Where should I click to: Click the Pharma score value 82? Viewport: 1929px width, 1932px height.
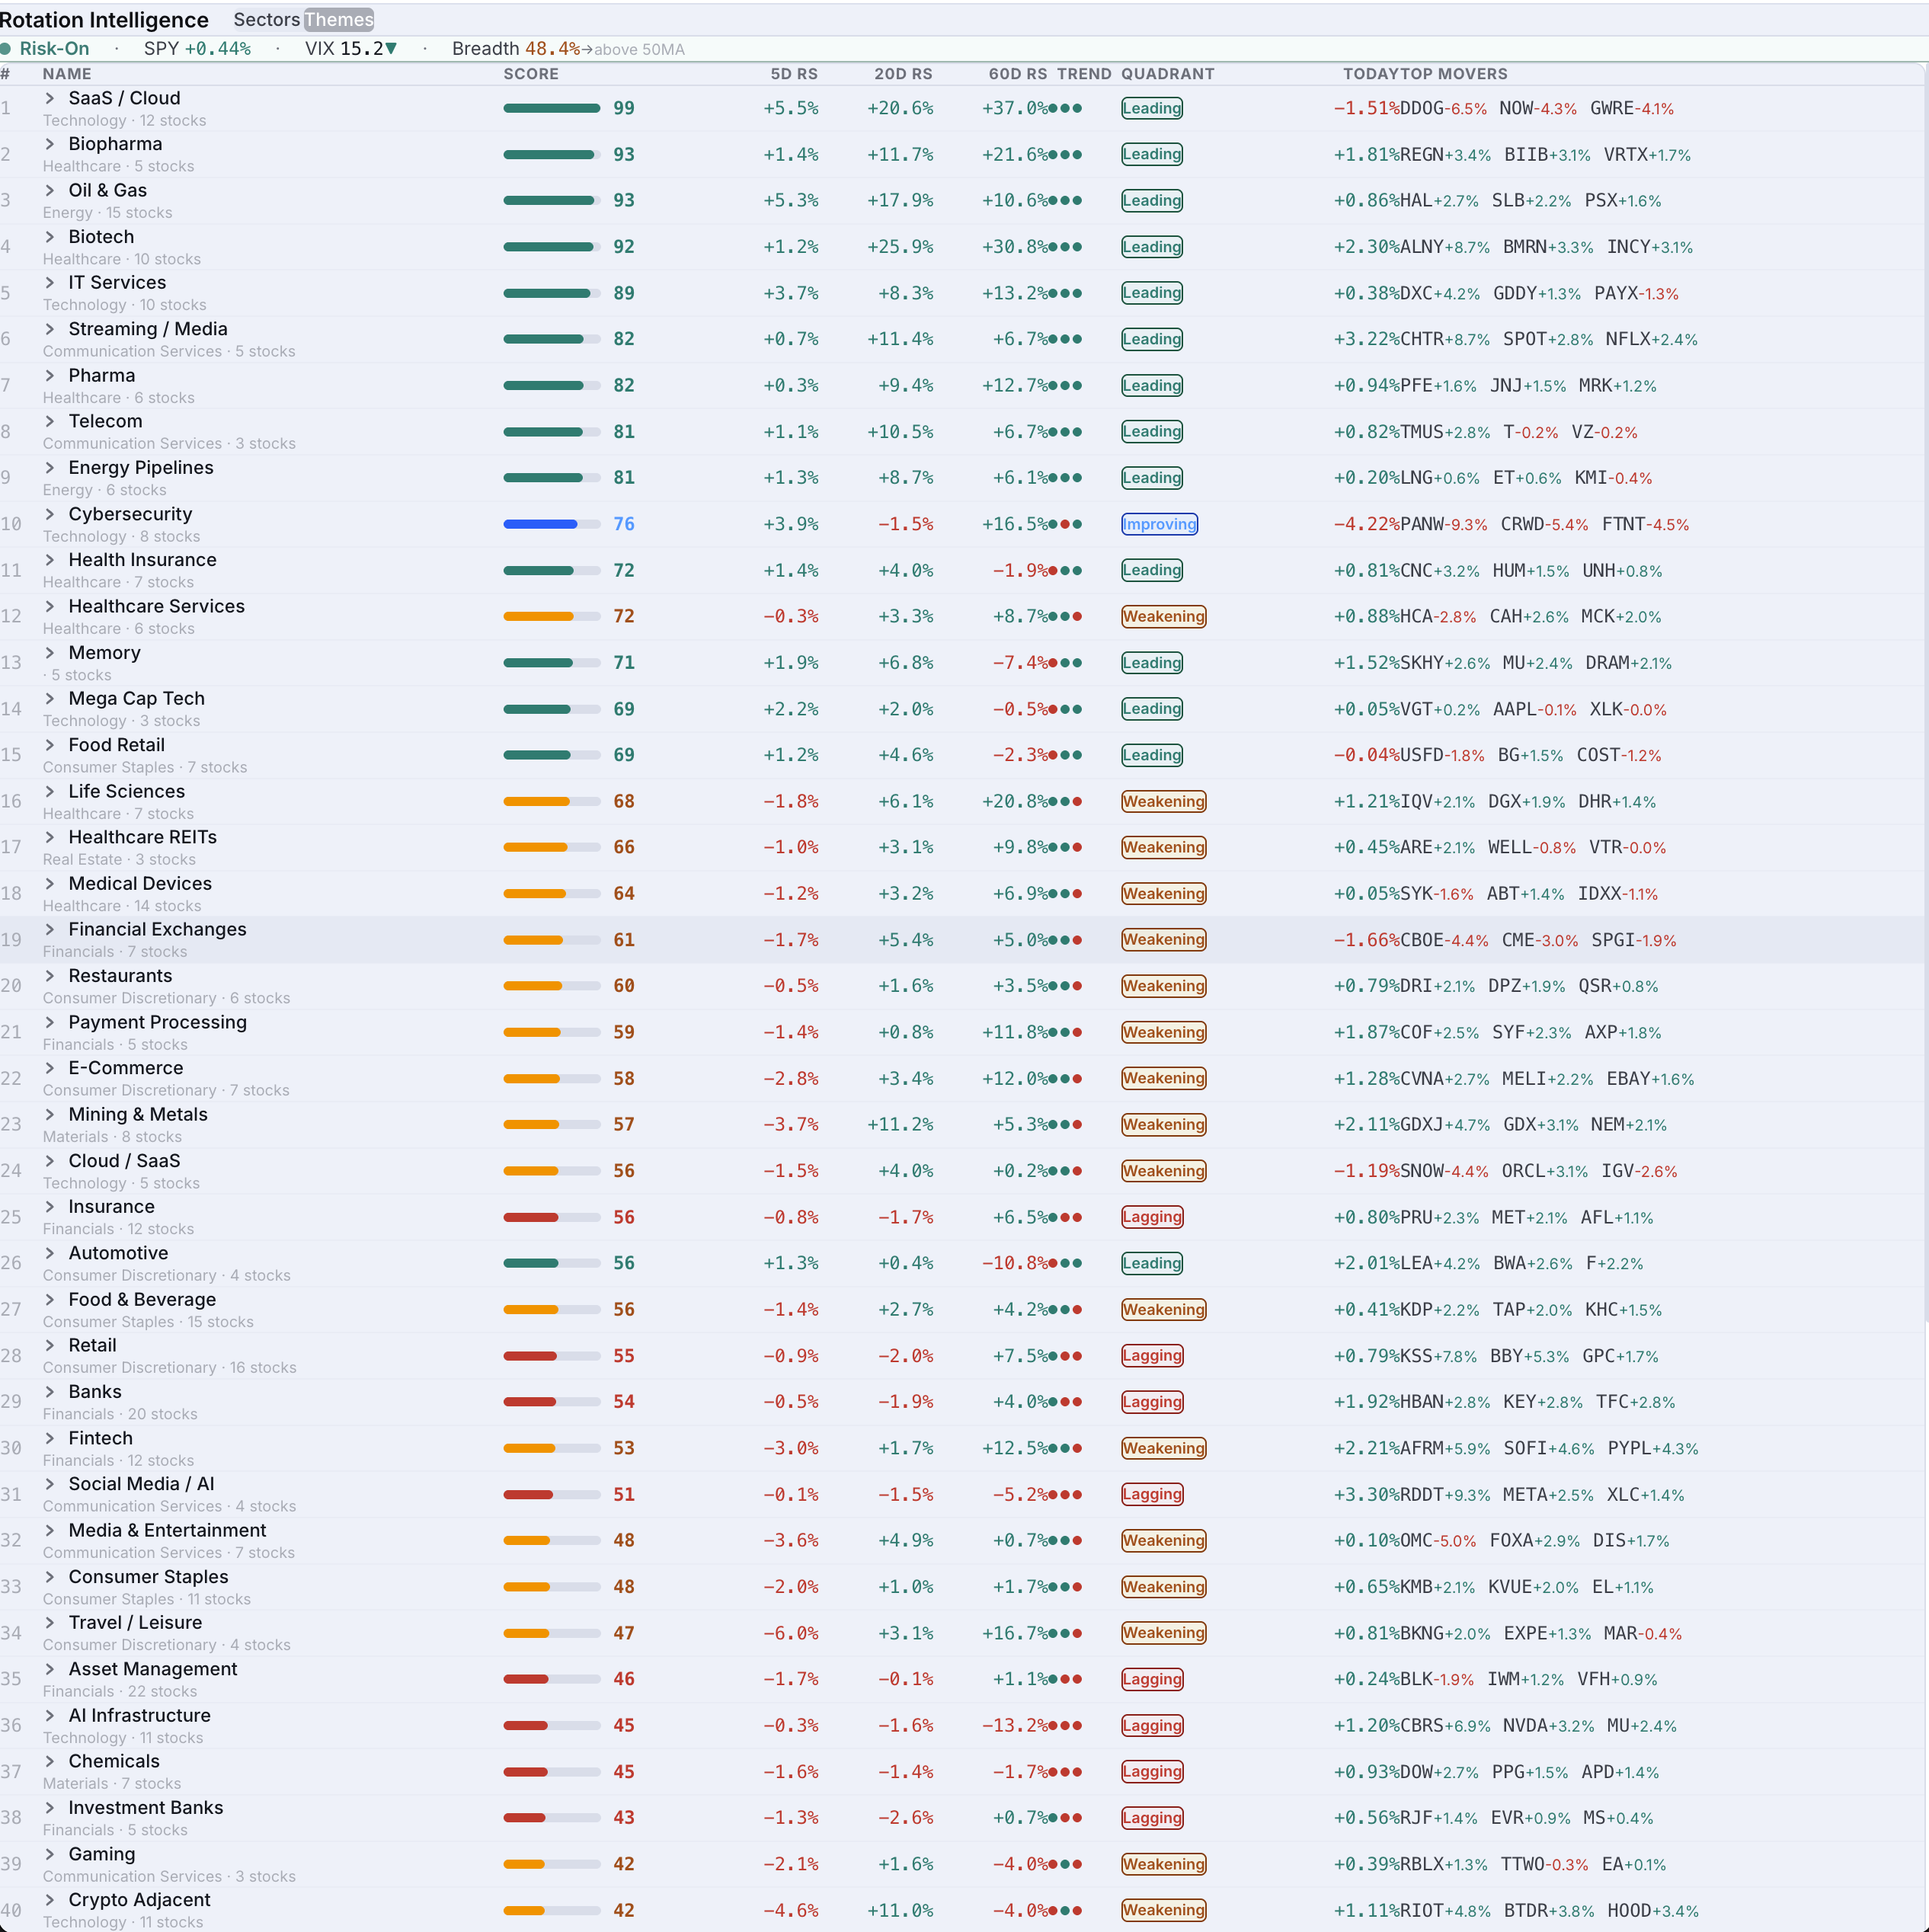(x=624, y=385)
